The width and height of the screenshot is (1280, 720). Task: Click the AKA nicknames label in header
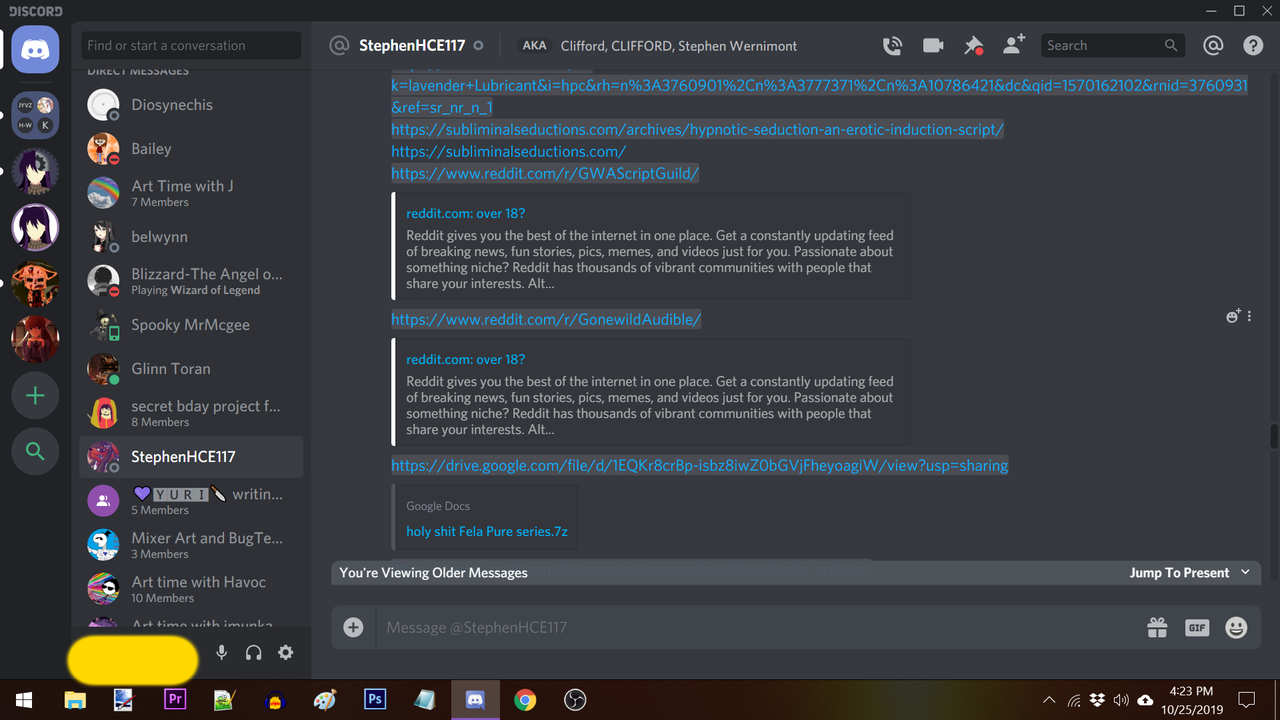(x=534, y=45)
